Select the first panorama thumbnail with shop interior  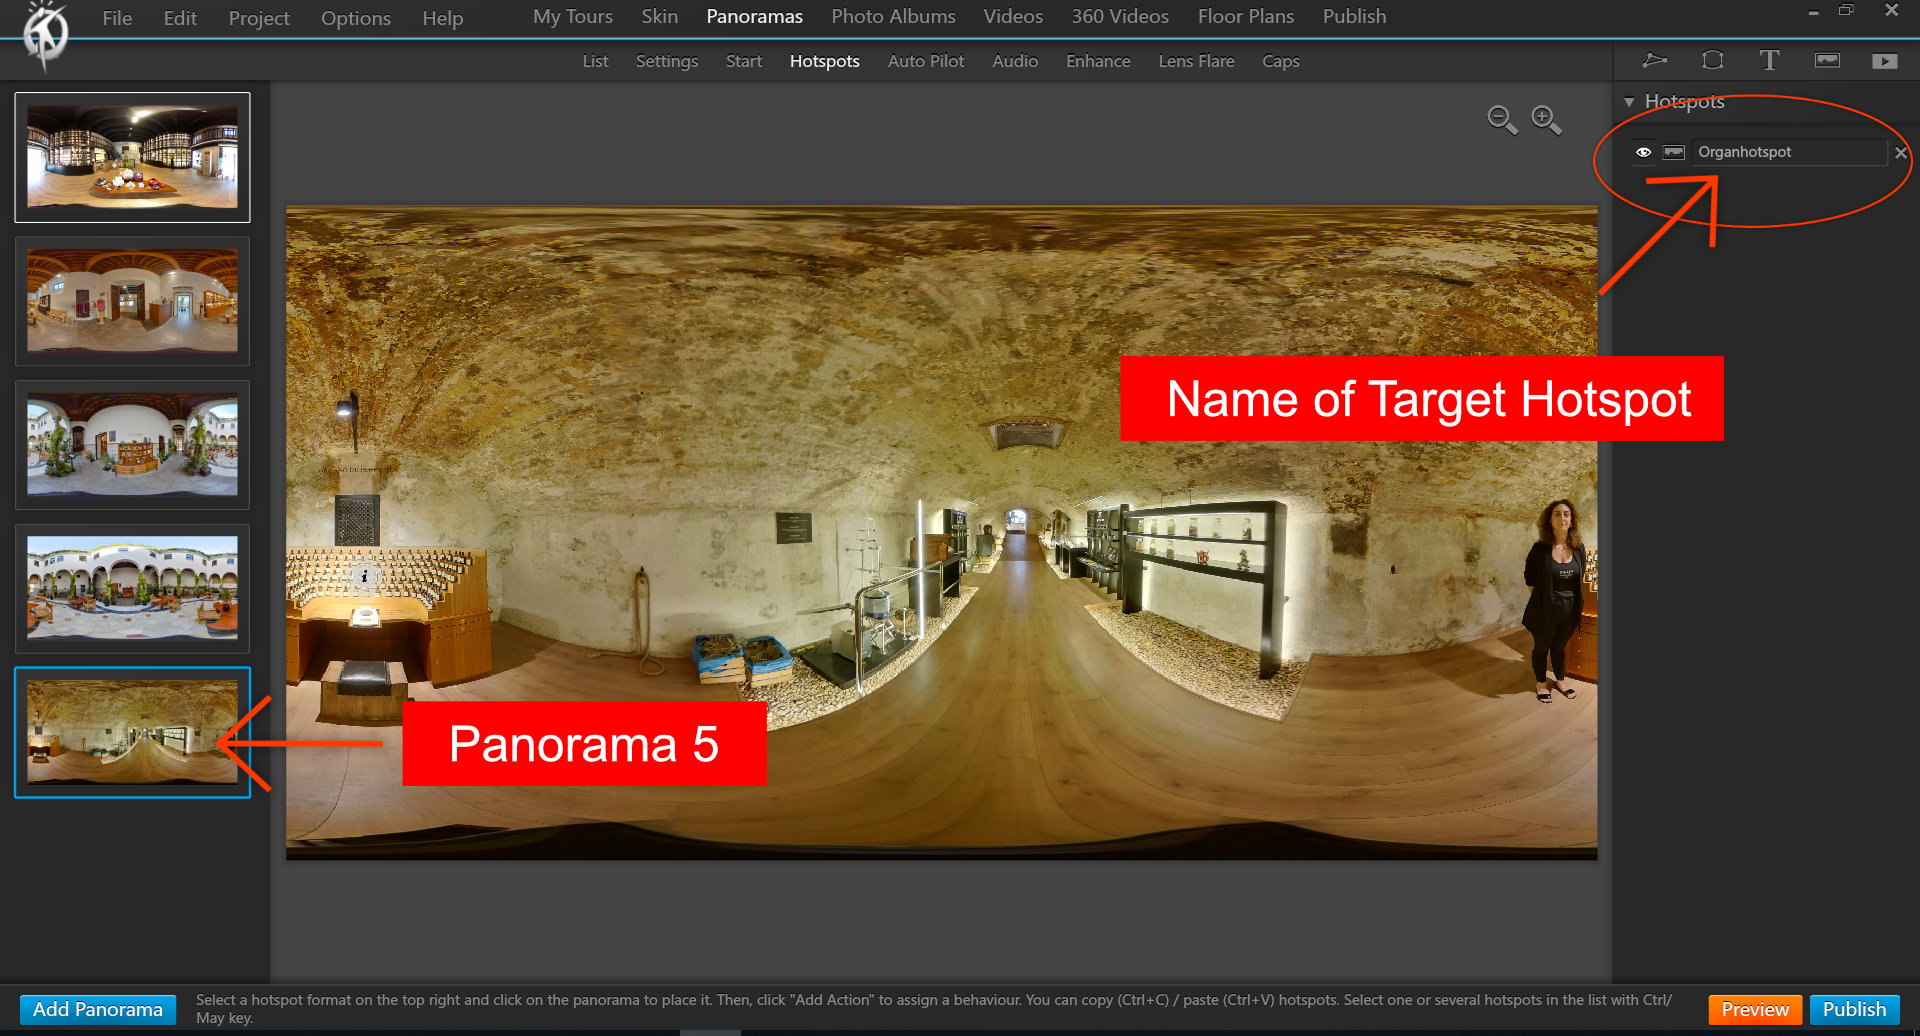coord(132,157)
